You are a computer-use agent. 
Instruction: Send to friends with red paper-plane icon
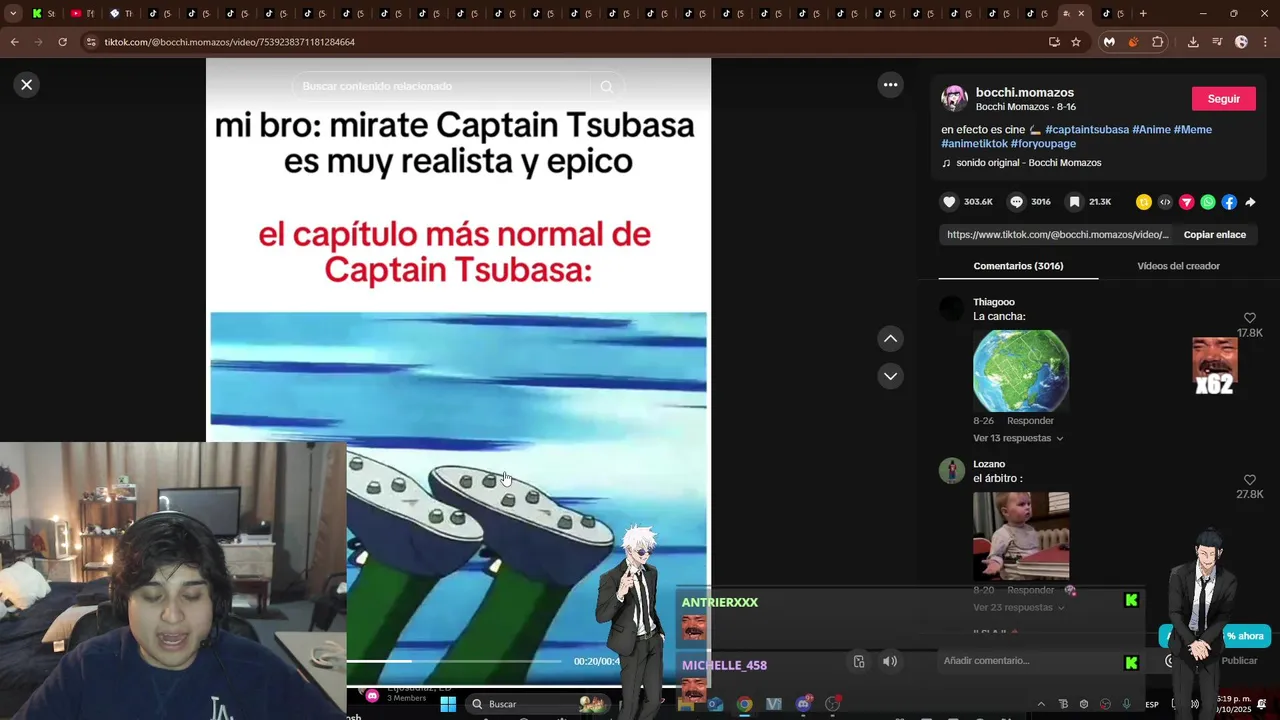click(x=1186, y=202)
